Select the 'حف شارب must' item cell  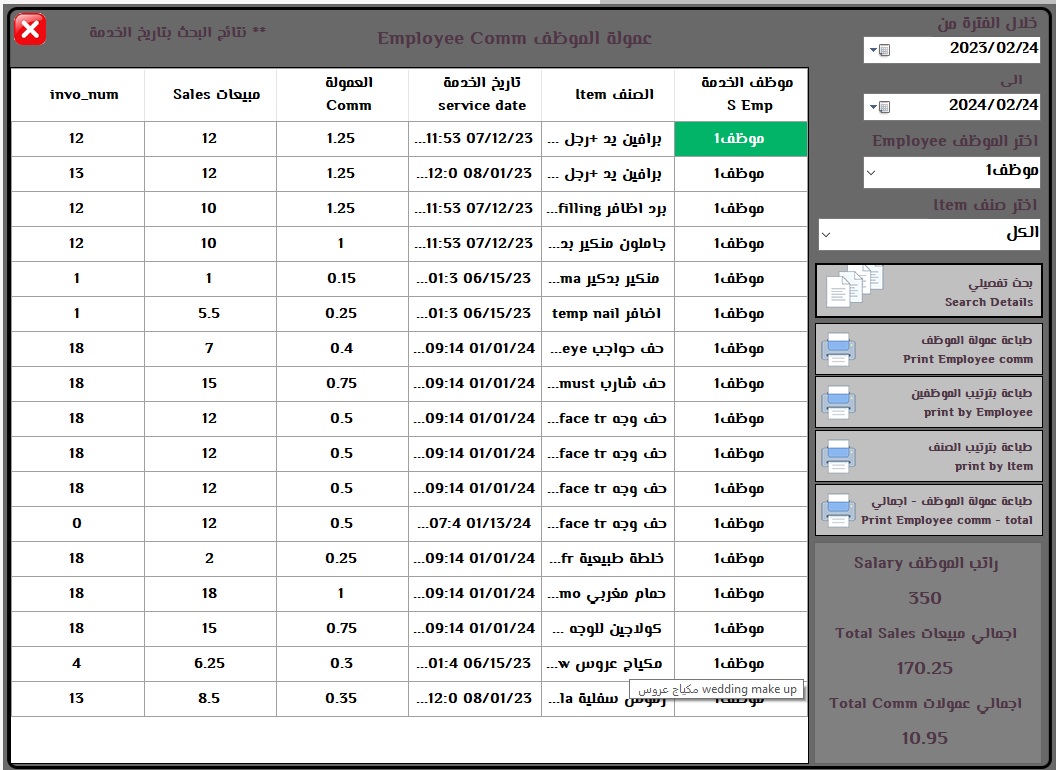(x=608, y=384)
